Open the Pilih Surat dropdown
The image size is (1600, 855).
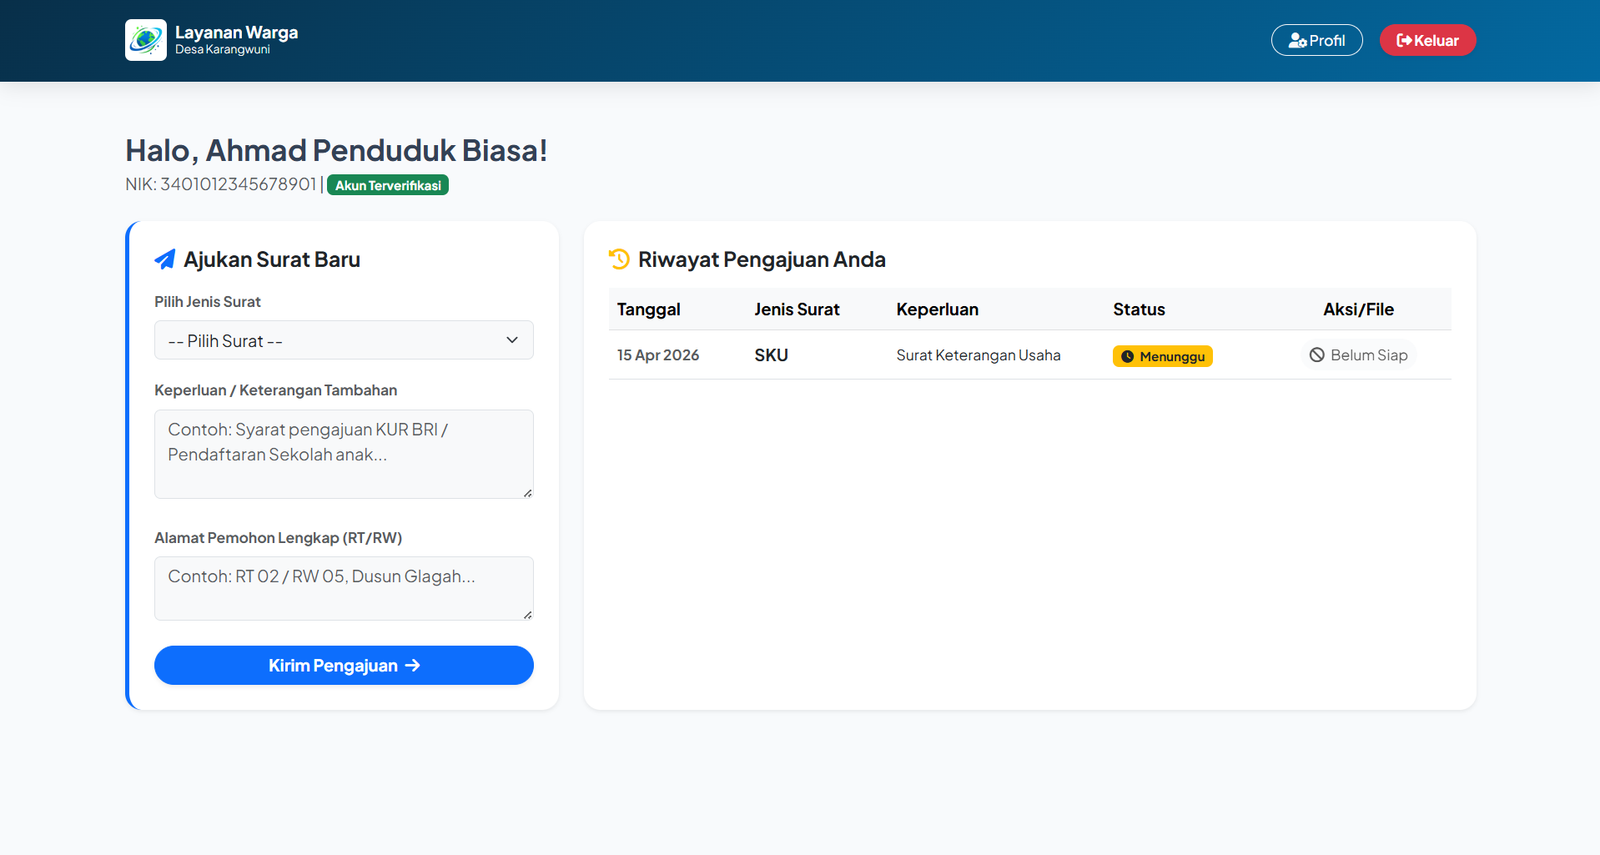[x=344, y=340]
